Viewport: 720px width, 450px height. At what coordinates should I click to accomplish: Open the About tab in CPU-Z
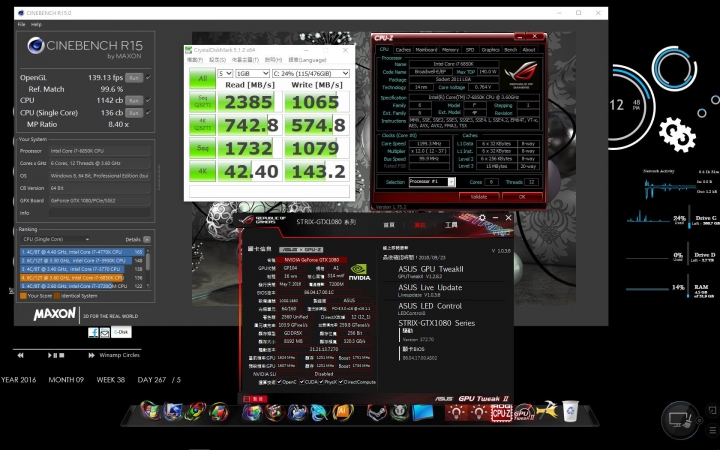click(529, 50)
